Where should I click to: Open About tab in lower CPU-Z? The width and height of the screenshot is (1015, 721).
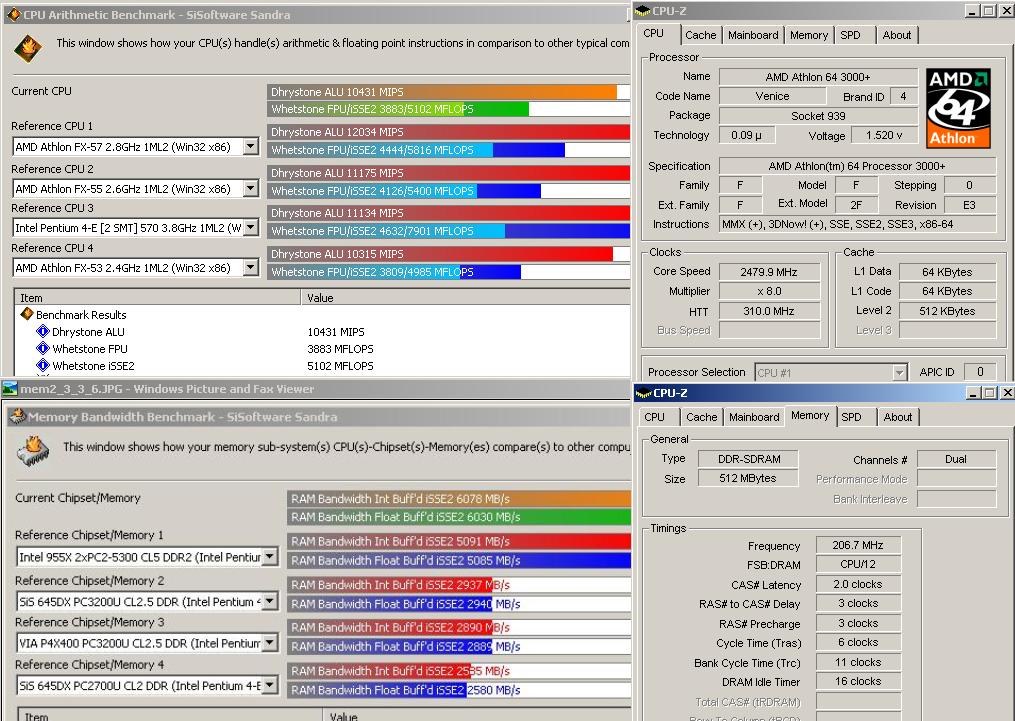[898, 417]
